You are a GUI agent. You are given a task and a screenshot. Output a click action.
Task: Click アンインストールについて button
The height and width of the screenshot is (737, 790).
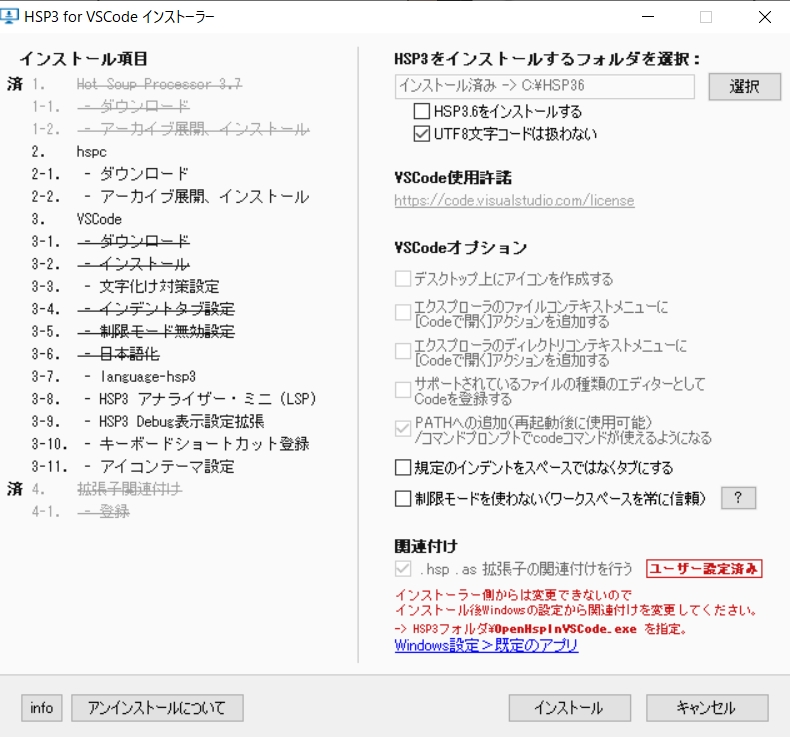click(x=157, y=708)
